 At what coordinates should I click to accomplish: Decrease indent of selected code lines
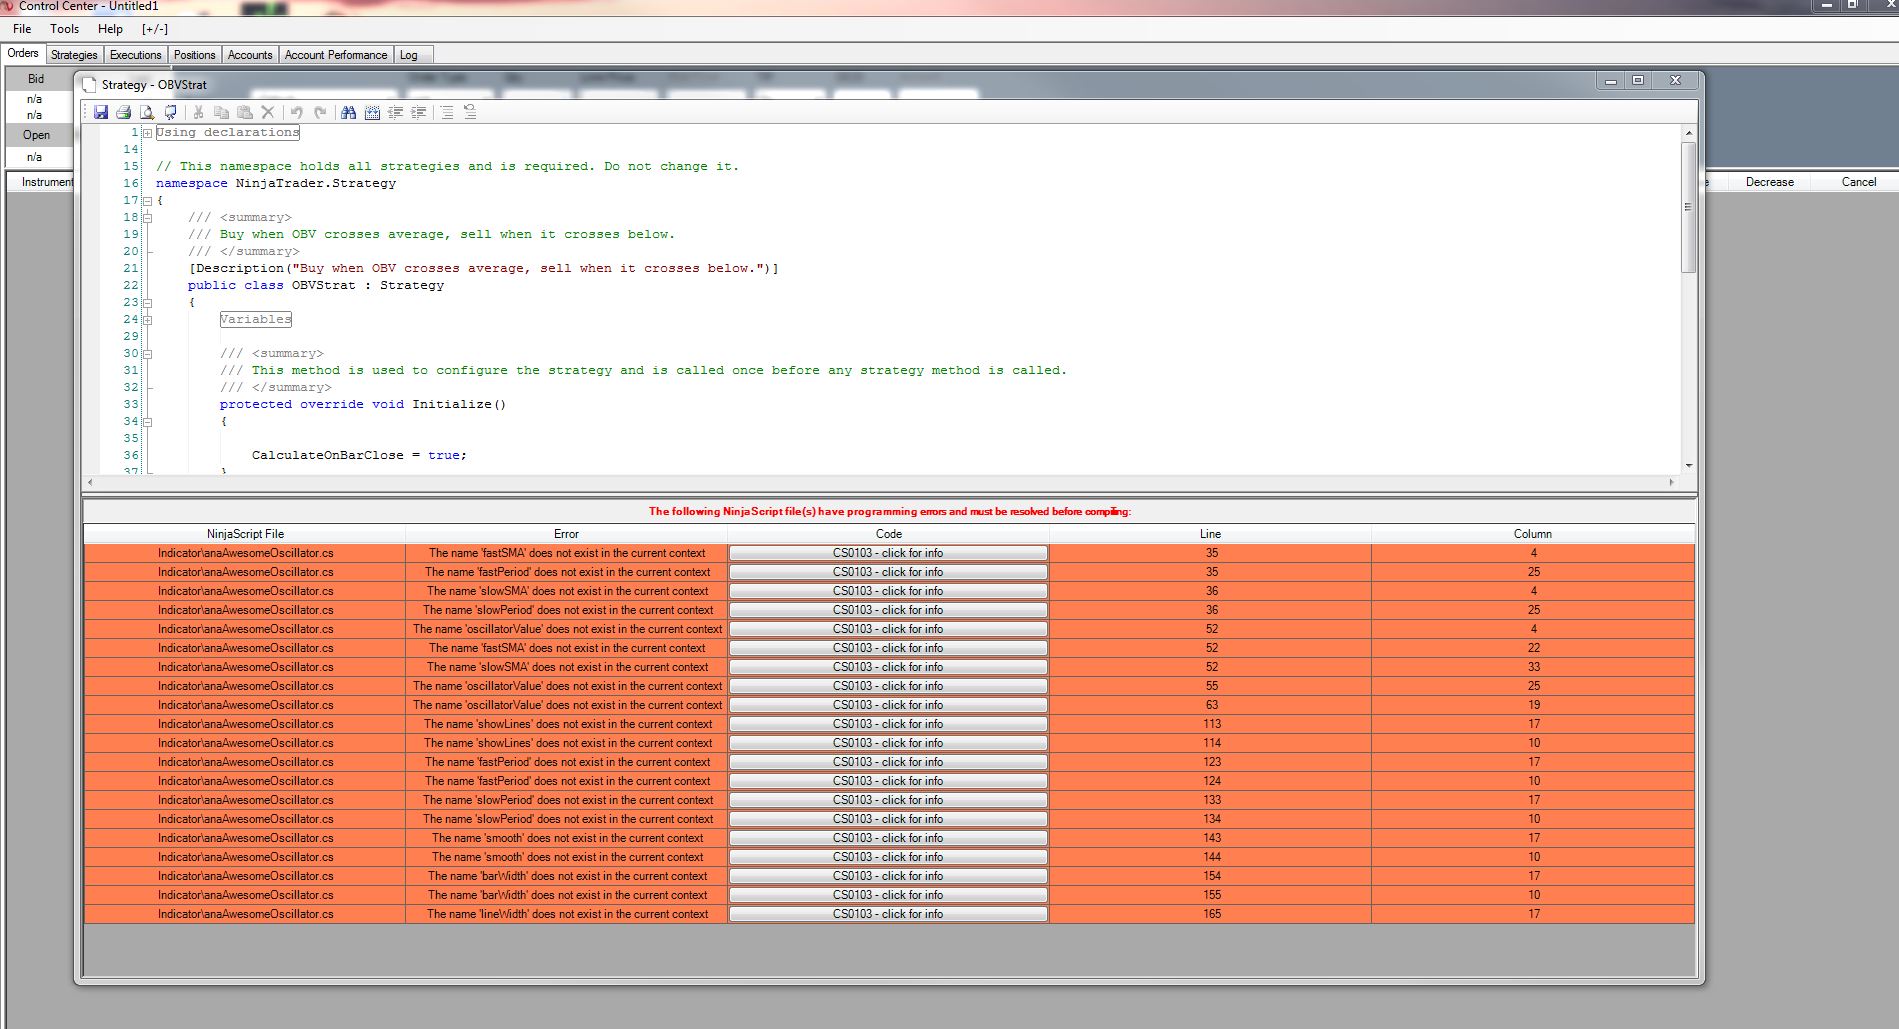click(x=395, y=112)
